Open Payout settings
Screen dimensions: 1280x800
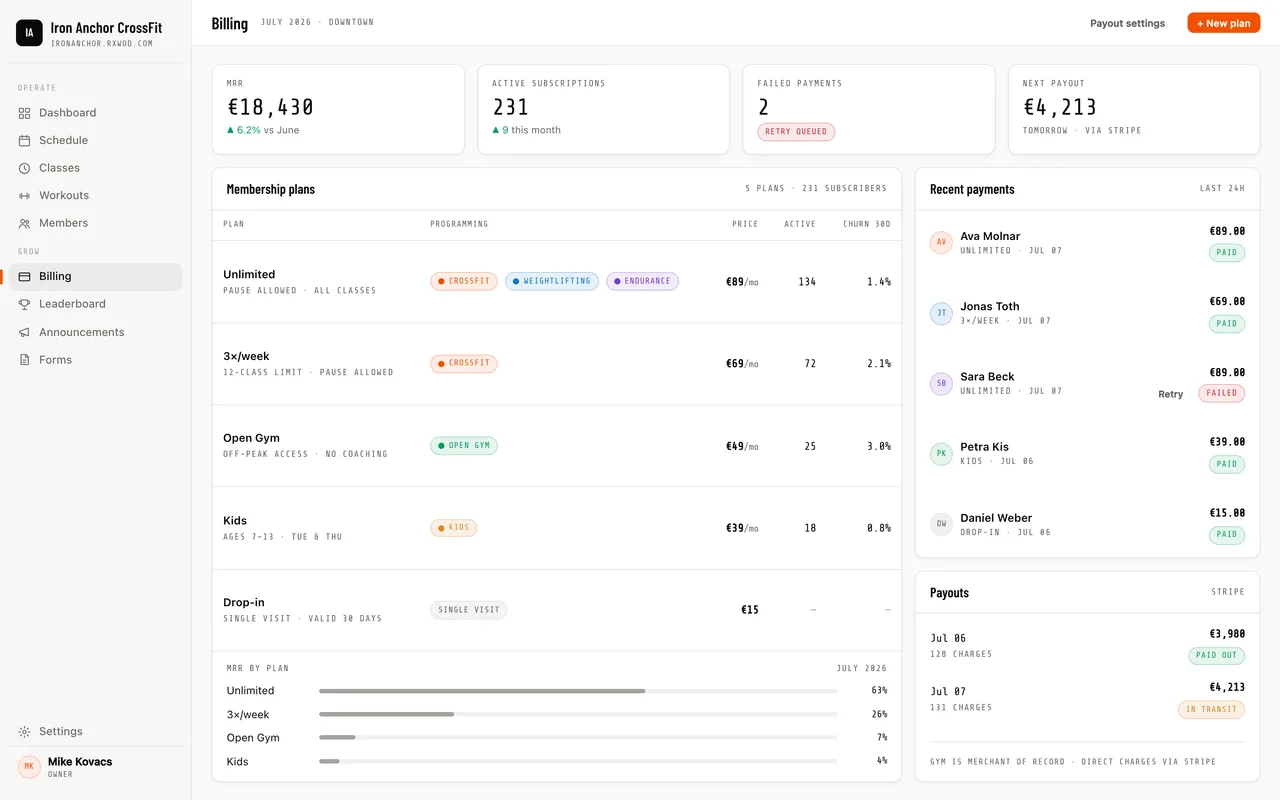[1127, 23]
